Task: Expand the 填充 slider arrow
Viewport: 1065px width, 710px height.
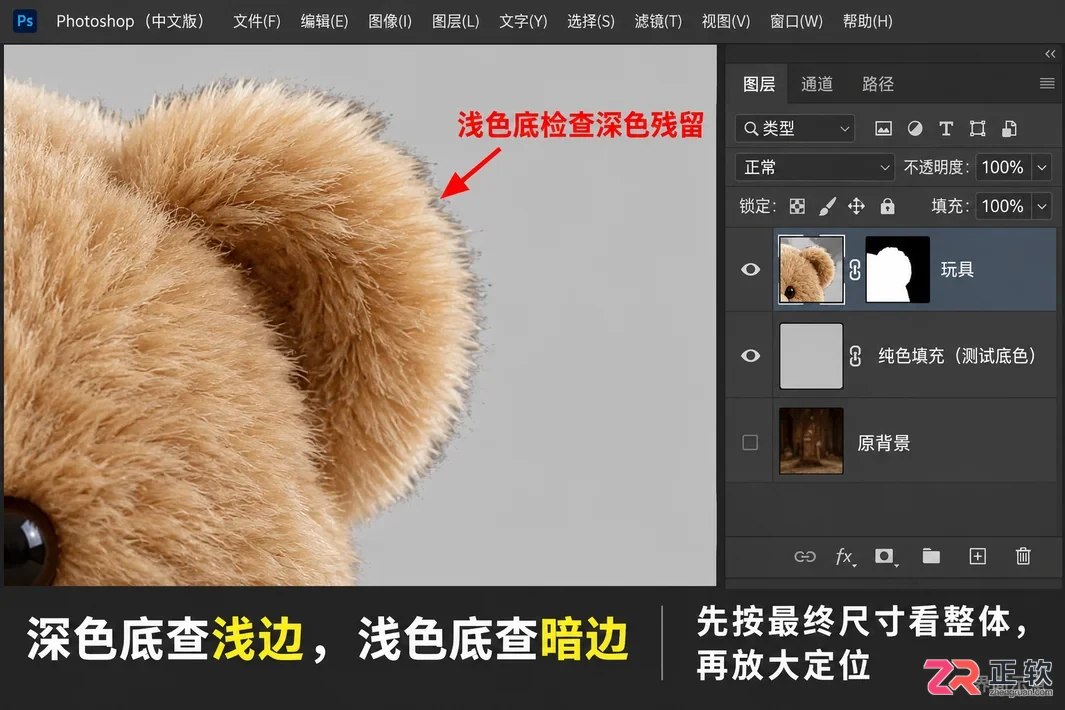Action: tap(1042, 206)
